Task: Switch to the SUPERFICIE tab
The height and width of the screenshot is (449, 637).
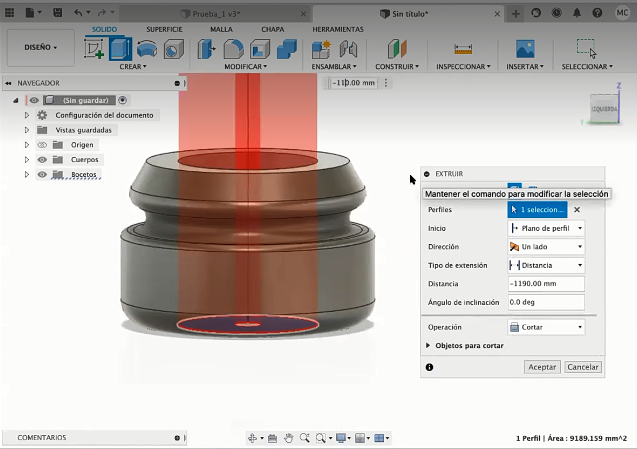Action: [x=164, y=29]
